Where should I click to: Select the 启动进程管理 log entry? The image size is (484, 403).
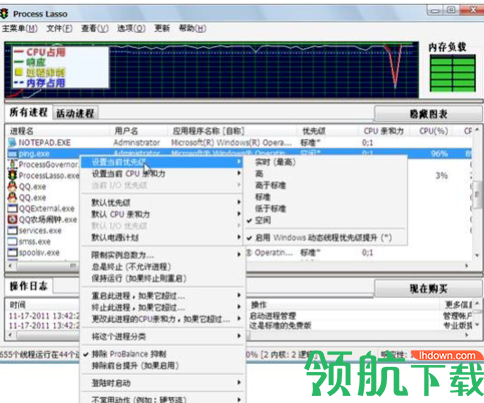273,316
